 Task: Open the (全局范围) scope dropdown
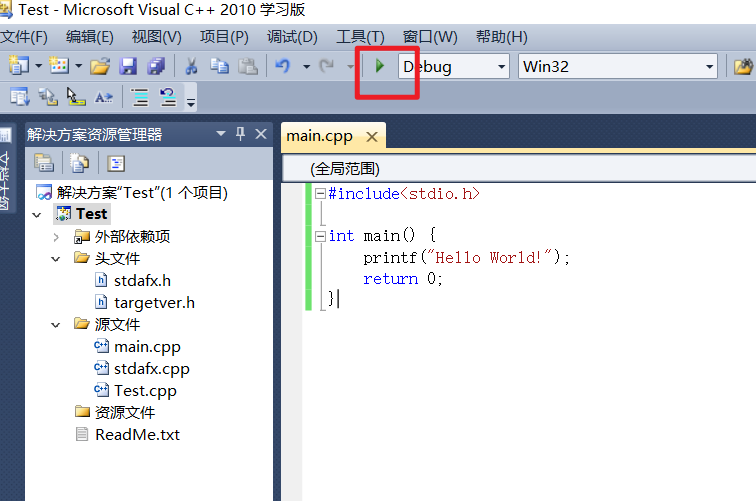click(x=519, y=169)
